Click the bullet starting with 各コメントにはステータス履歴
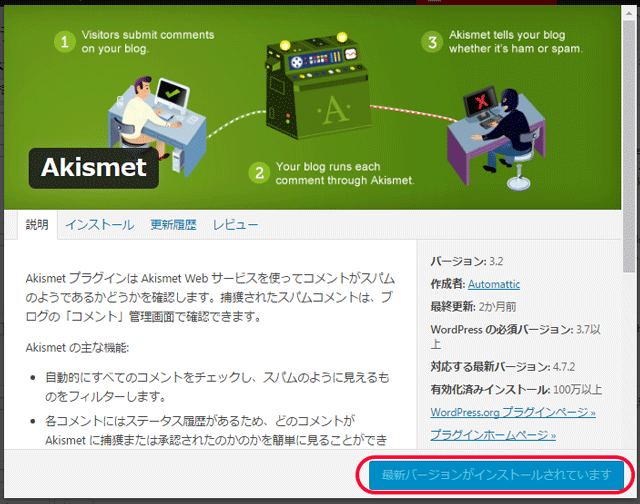The image size is (640, 504). tap(216, 430)
